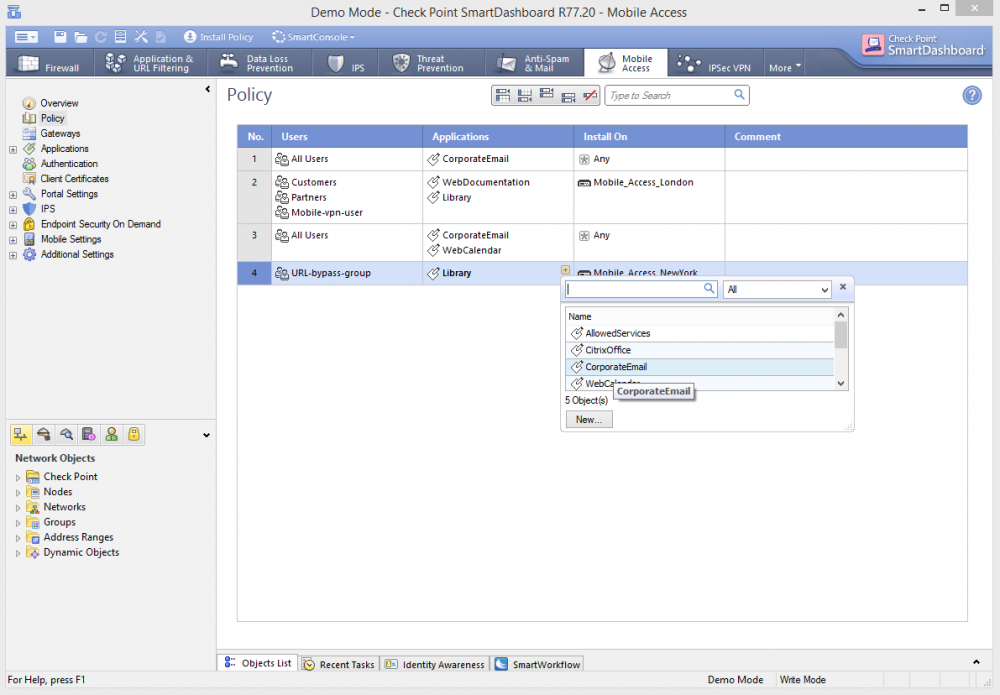Expand the Applications tree node
The height and width of the screenshot is (695, 1000).
pyautogui.click(x=13, y=149)
